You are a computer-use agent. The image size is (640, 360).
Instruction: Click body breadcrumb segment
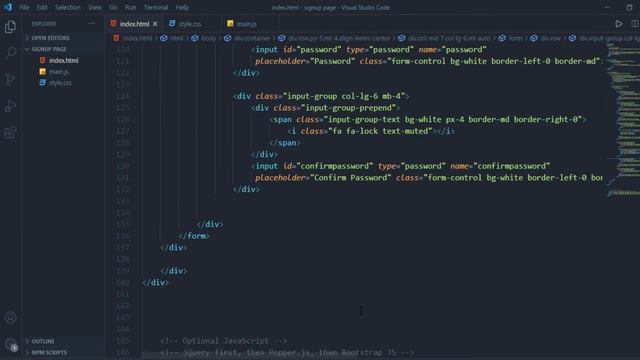[209, 38]
